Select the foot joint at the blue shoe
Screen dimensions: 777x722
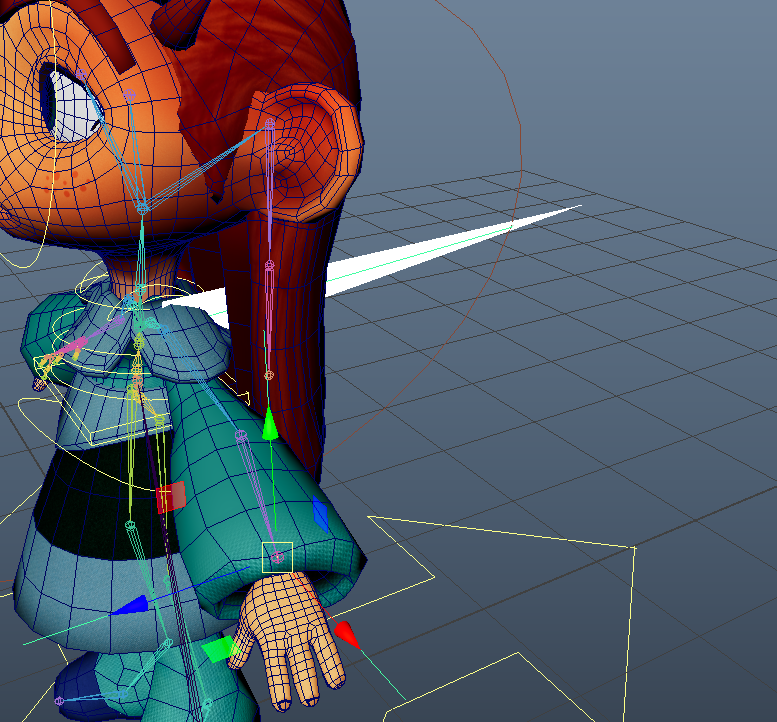[59, 701]
